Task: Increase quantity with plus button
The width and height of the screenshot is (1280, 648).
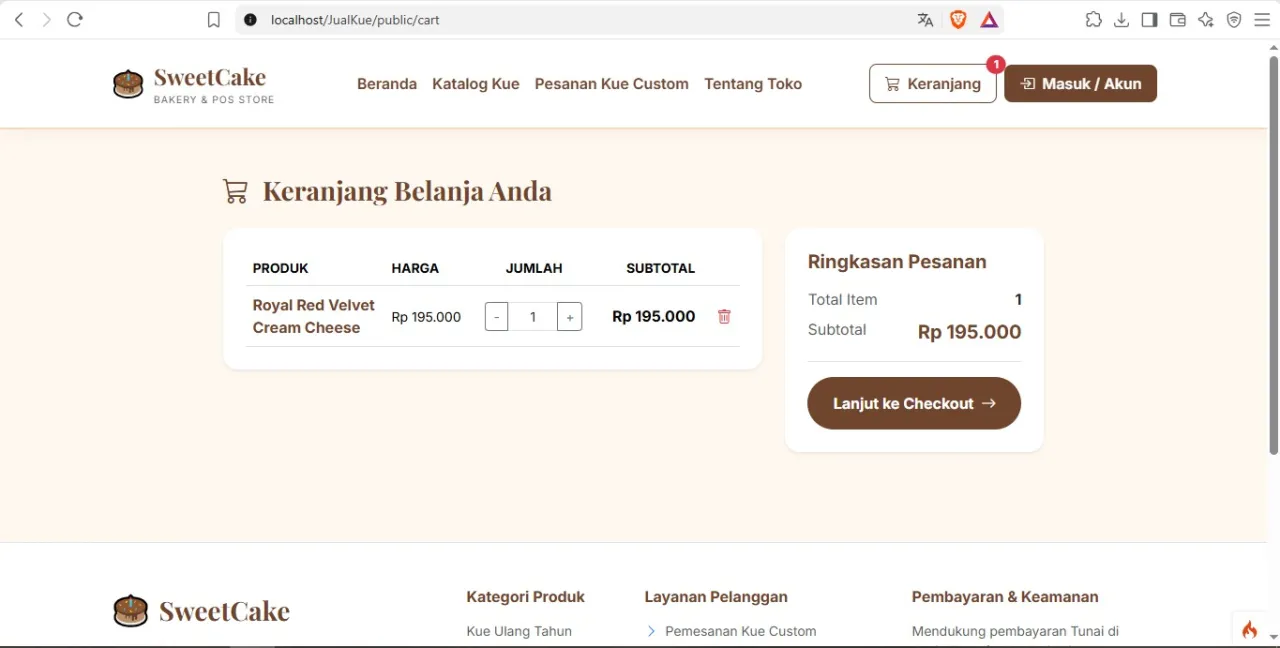Action: pos(570,317)
